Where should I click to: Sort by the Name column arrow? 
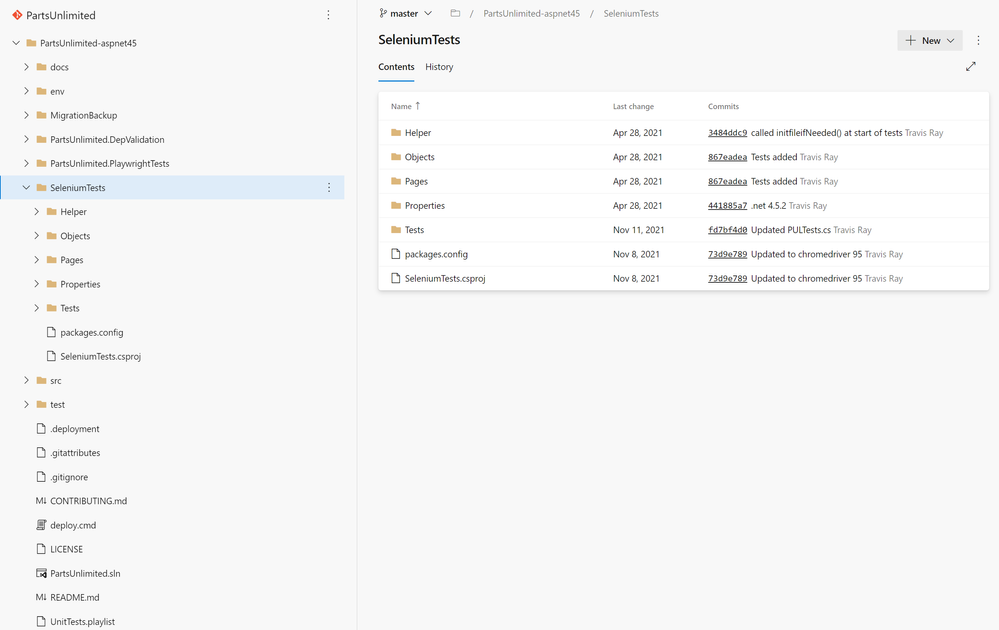(417, 106)
